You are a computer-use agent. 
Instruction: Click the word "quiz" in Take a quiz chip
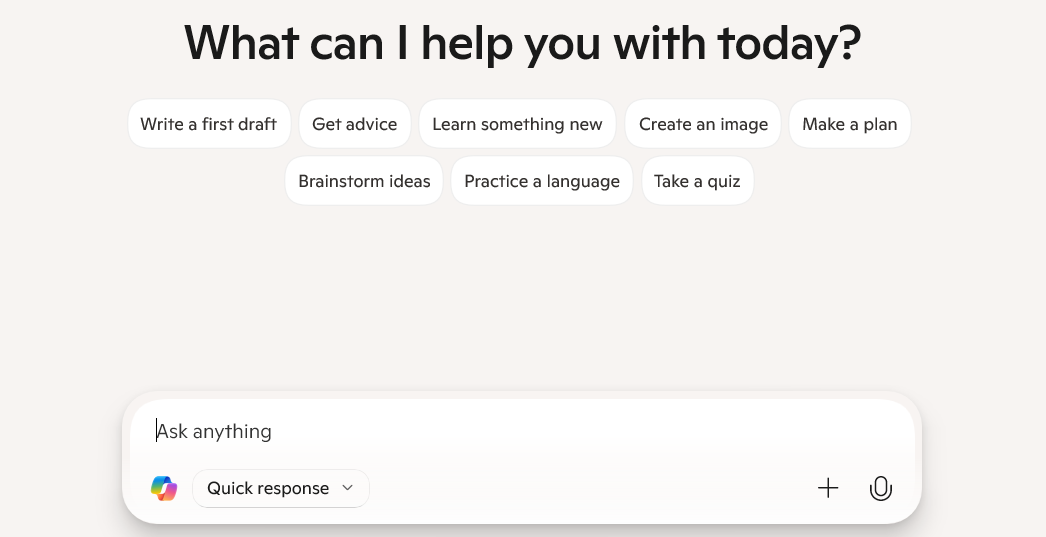pos(723,181)
